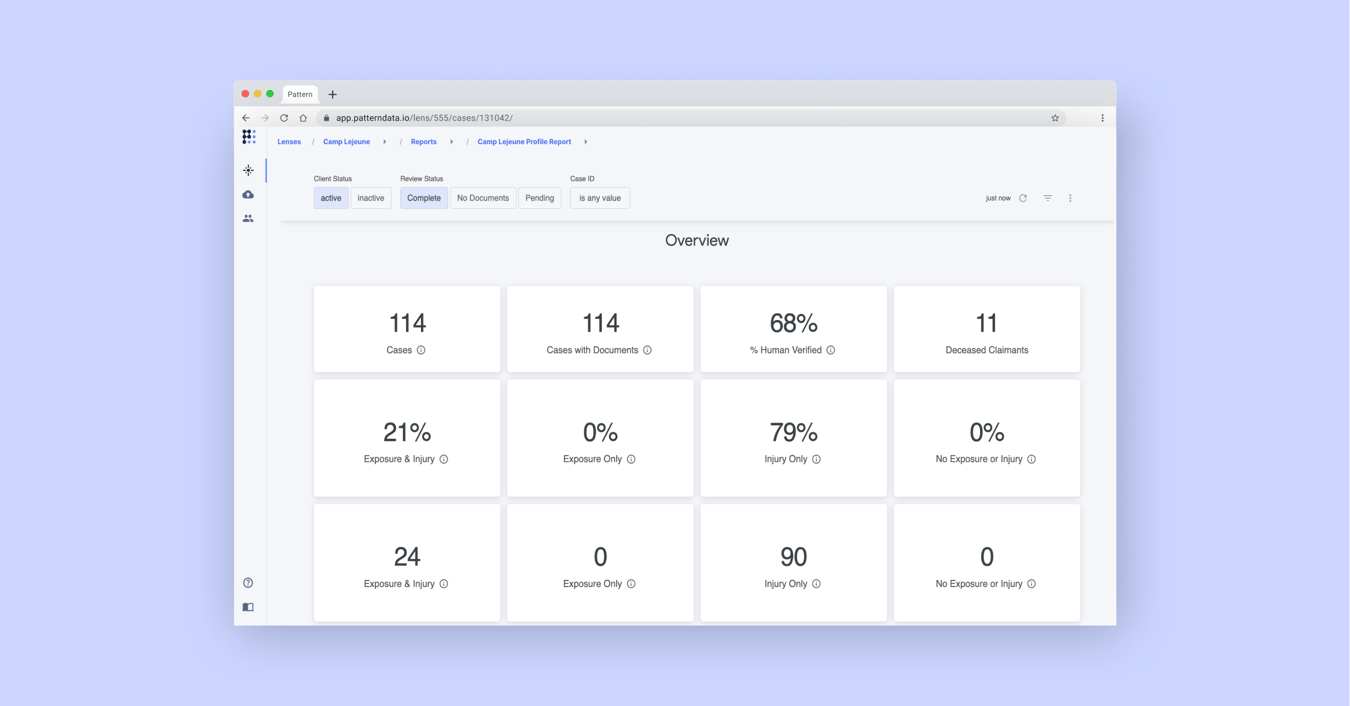Viewport: 1350px width, 706px height.
Task: Click info icon beside Cases
Action: [421, 350]
